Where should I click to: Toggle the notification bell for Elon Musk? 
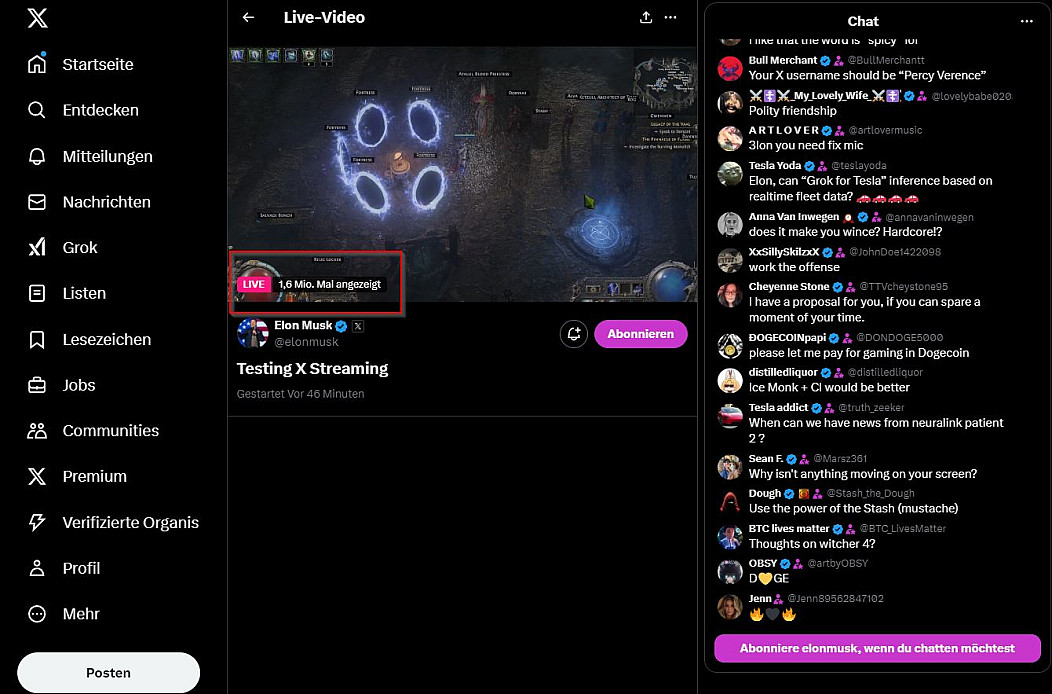pos(574,334)
